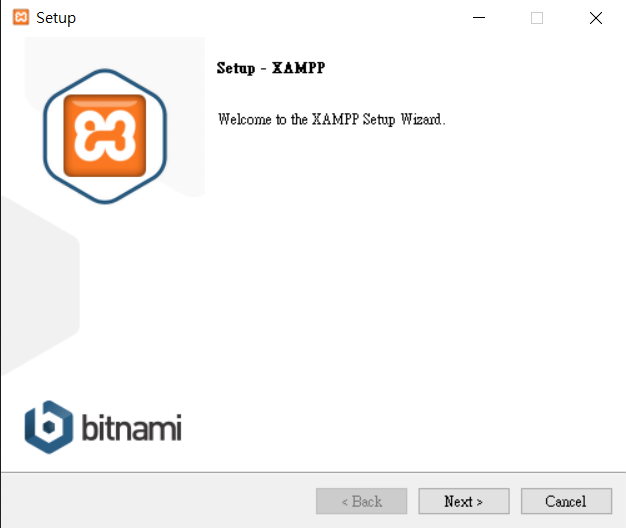This screenshot has width=626, height=528.
Task: Click the "Setup - XAMPP" heading
Action: (x=271, y=68)
